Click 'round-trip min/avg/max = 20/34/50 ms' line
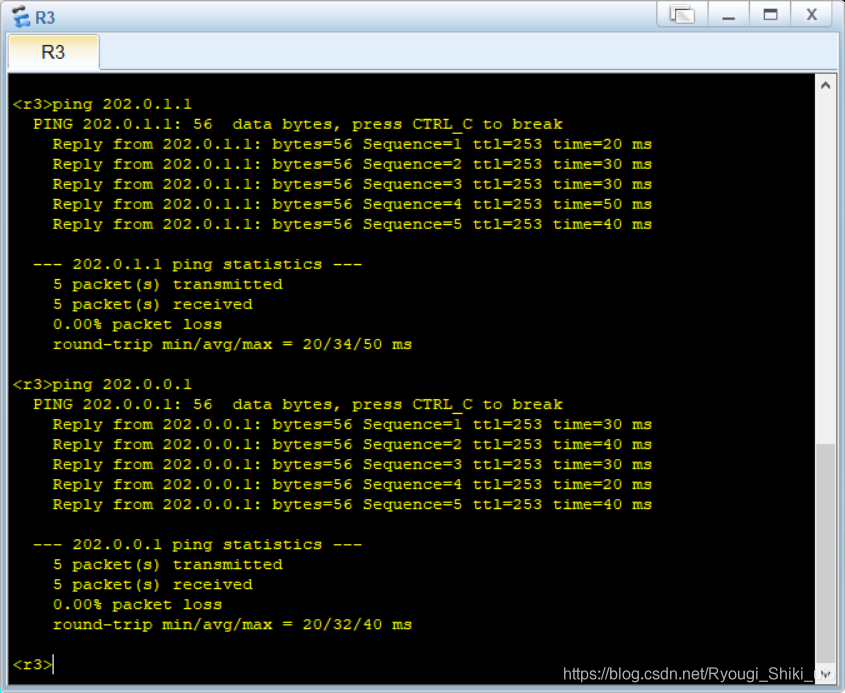Viewport: 845px width, 693px height. tap(232, 344)
